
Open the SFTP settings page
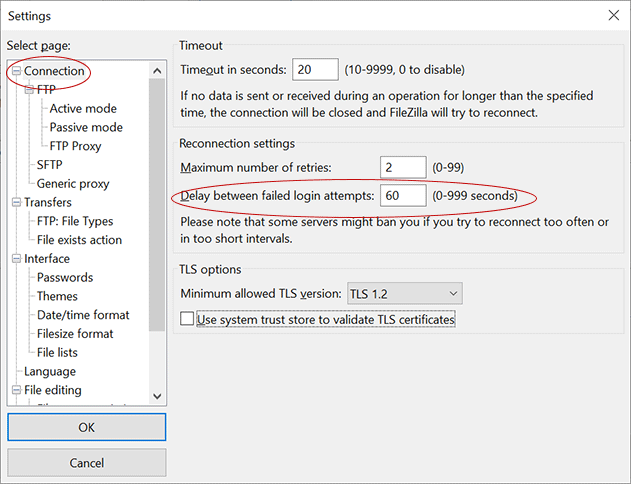[50, 165]
